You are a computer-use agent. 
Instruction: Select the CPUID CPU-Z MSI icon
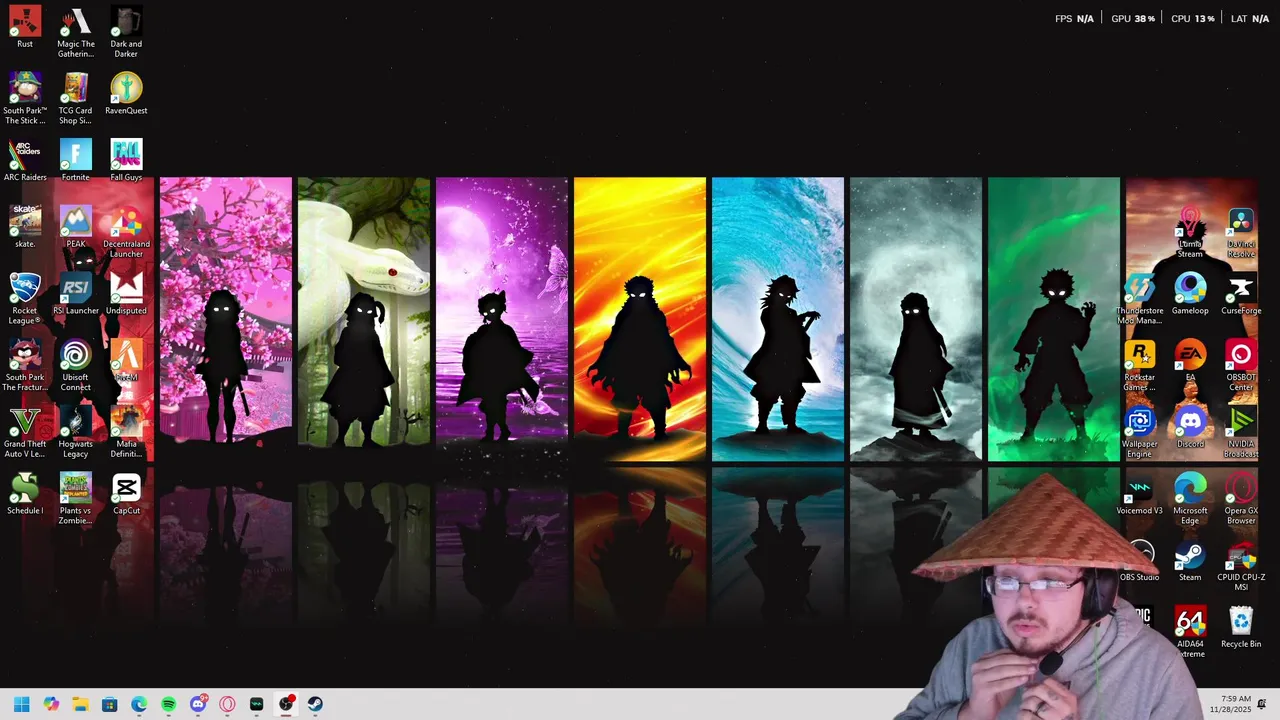click(1241, 566)
